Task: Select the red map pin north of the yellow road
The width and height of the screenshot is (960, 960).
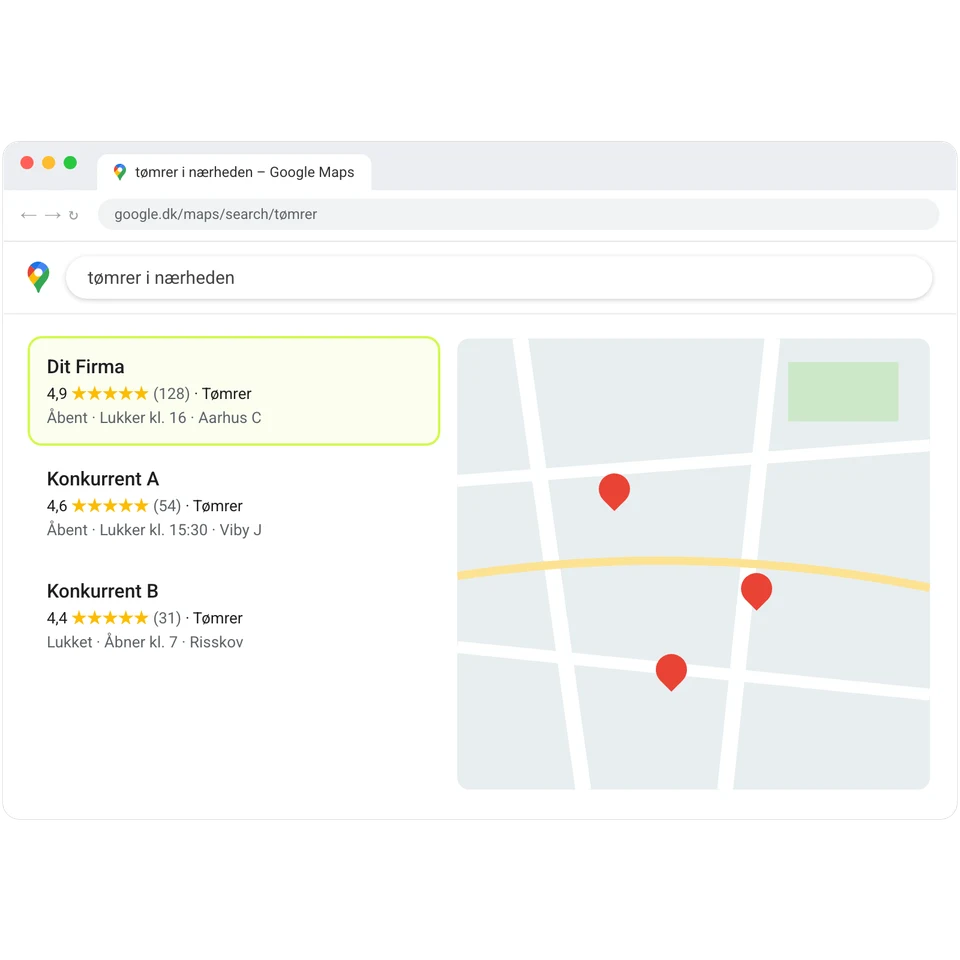Action: coord(614,491)
